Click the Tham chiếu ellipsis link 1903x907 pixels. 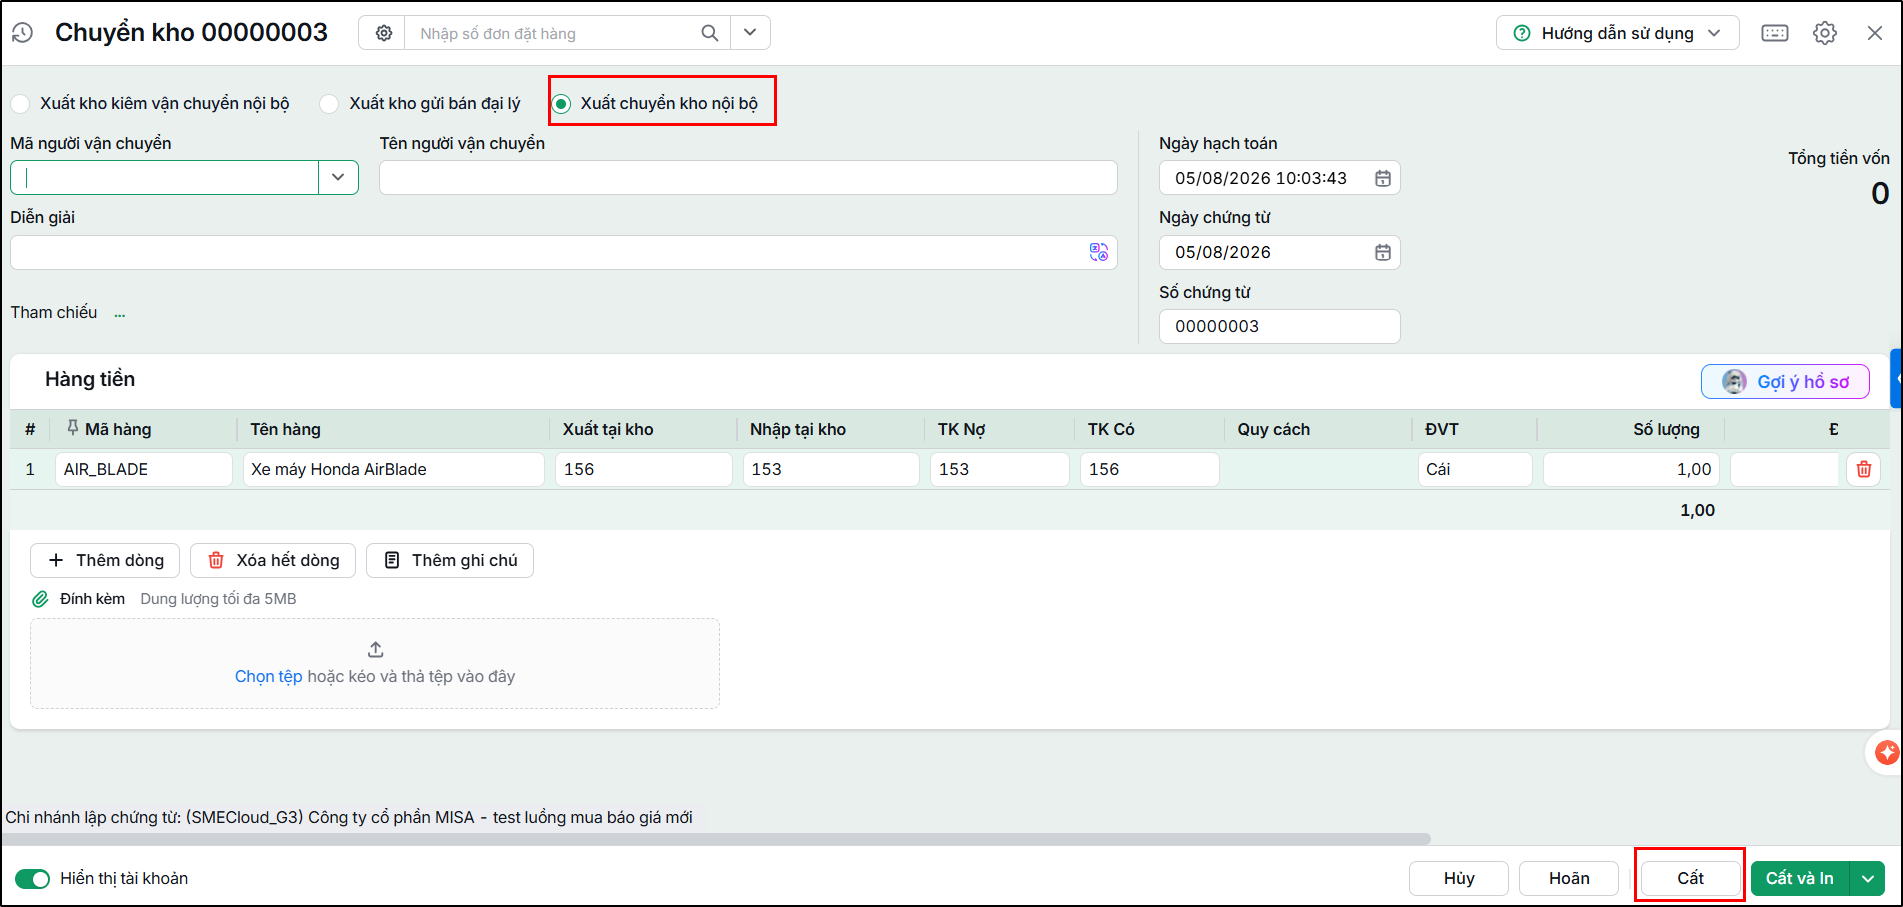(120, 314)
